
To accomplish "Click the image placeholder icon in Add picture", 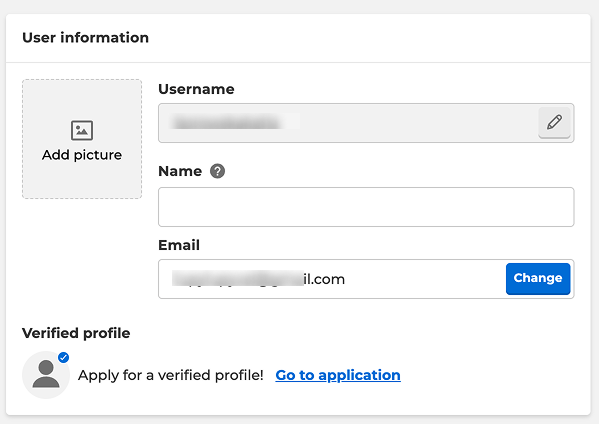I will (x=82, y=130).
